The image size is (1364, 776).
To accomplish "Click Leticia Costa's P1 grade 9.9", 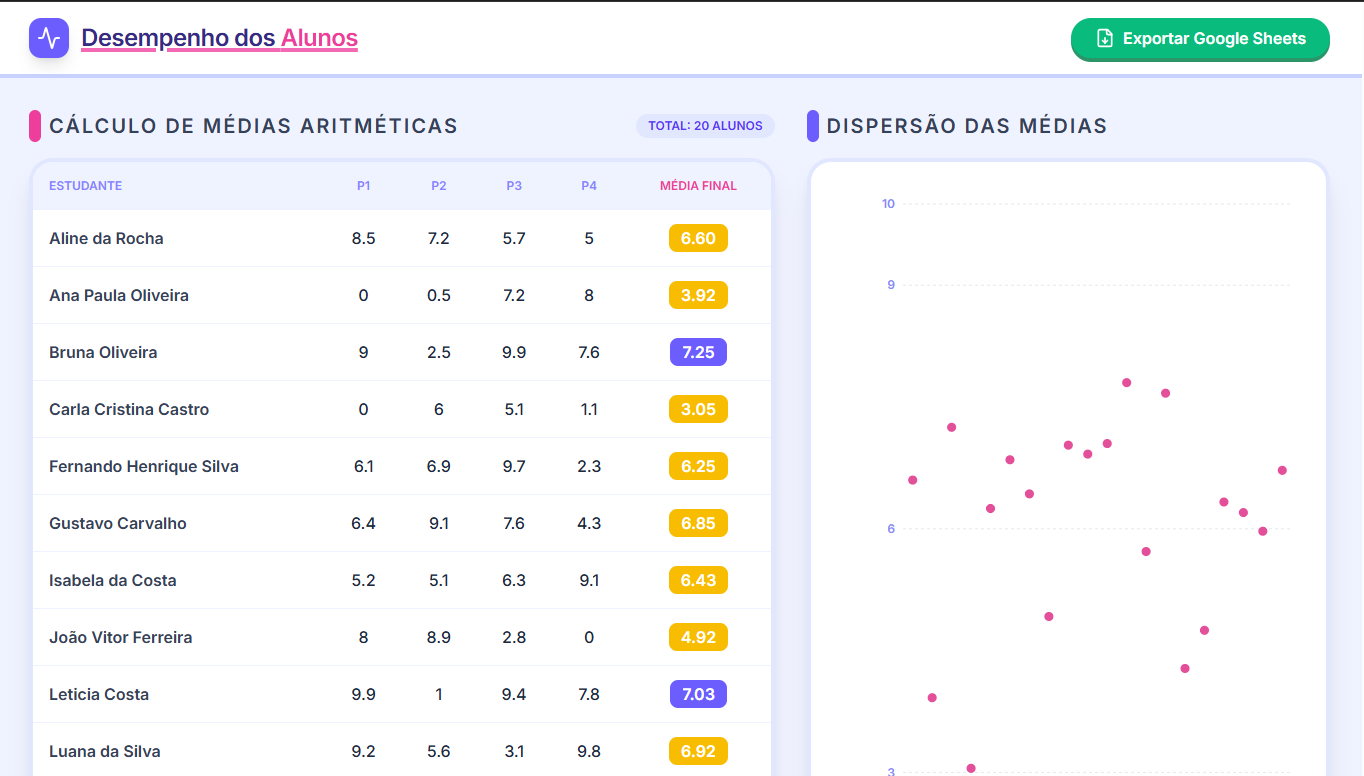I will click(x=364, y=694).
